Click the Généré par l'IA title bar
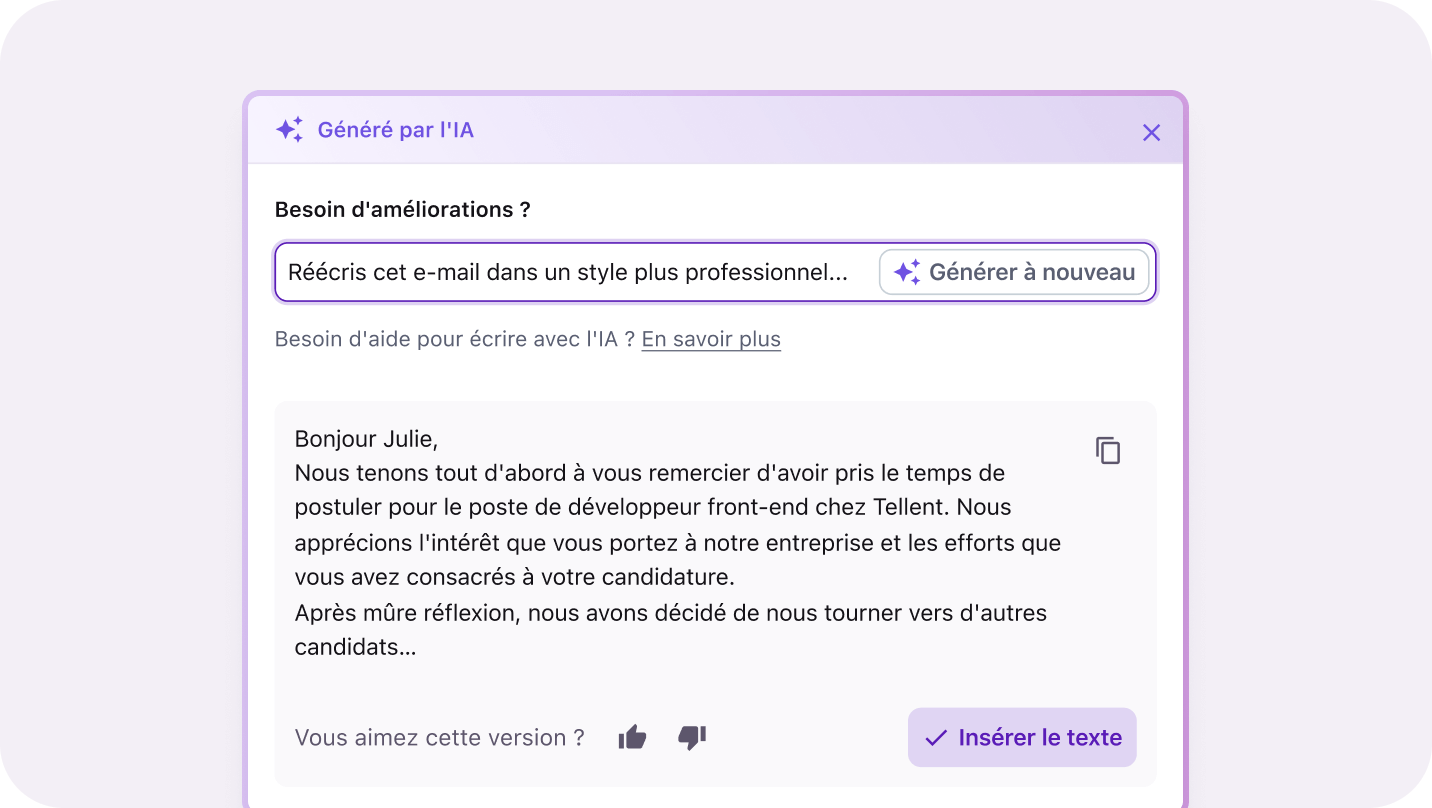 pos(396,129)
